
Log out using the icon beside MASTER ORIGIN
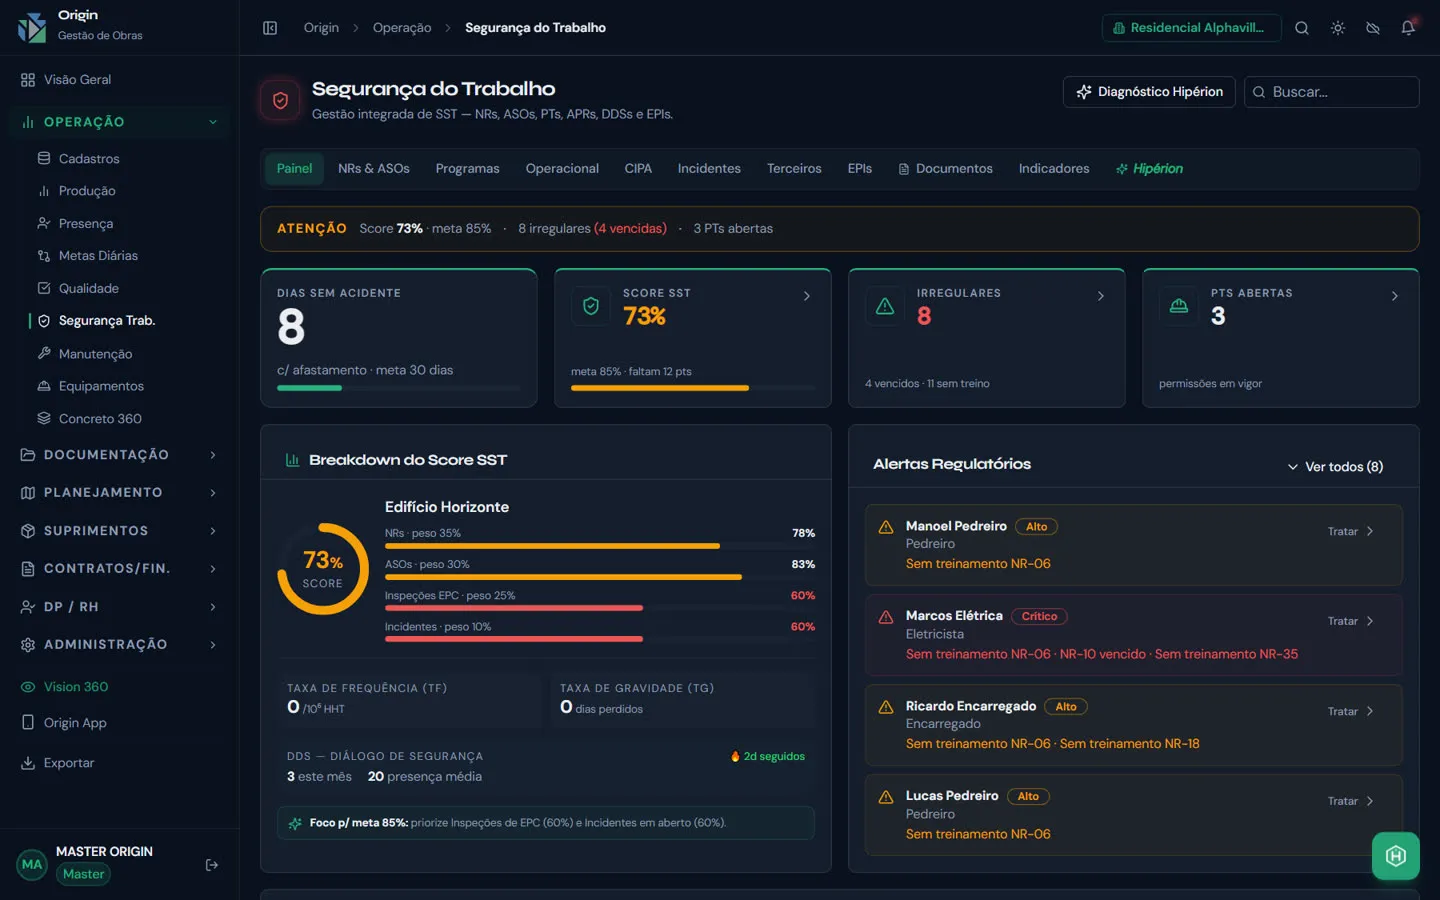(212, 865)
